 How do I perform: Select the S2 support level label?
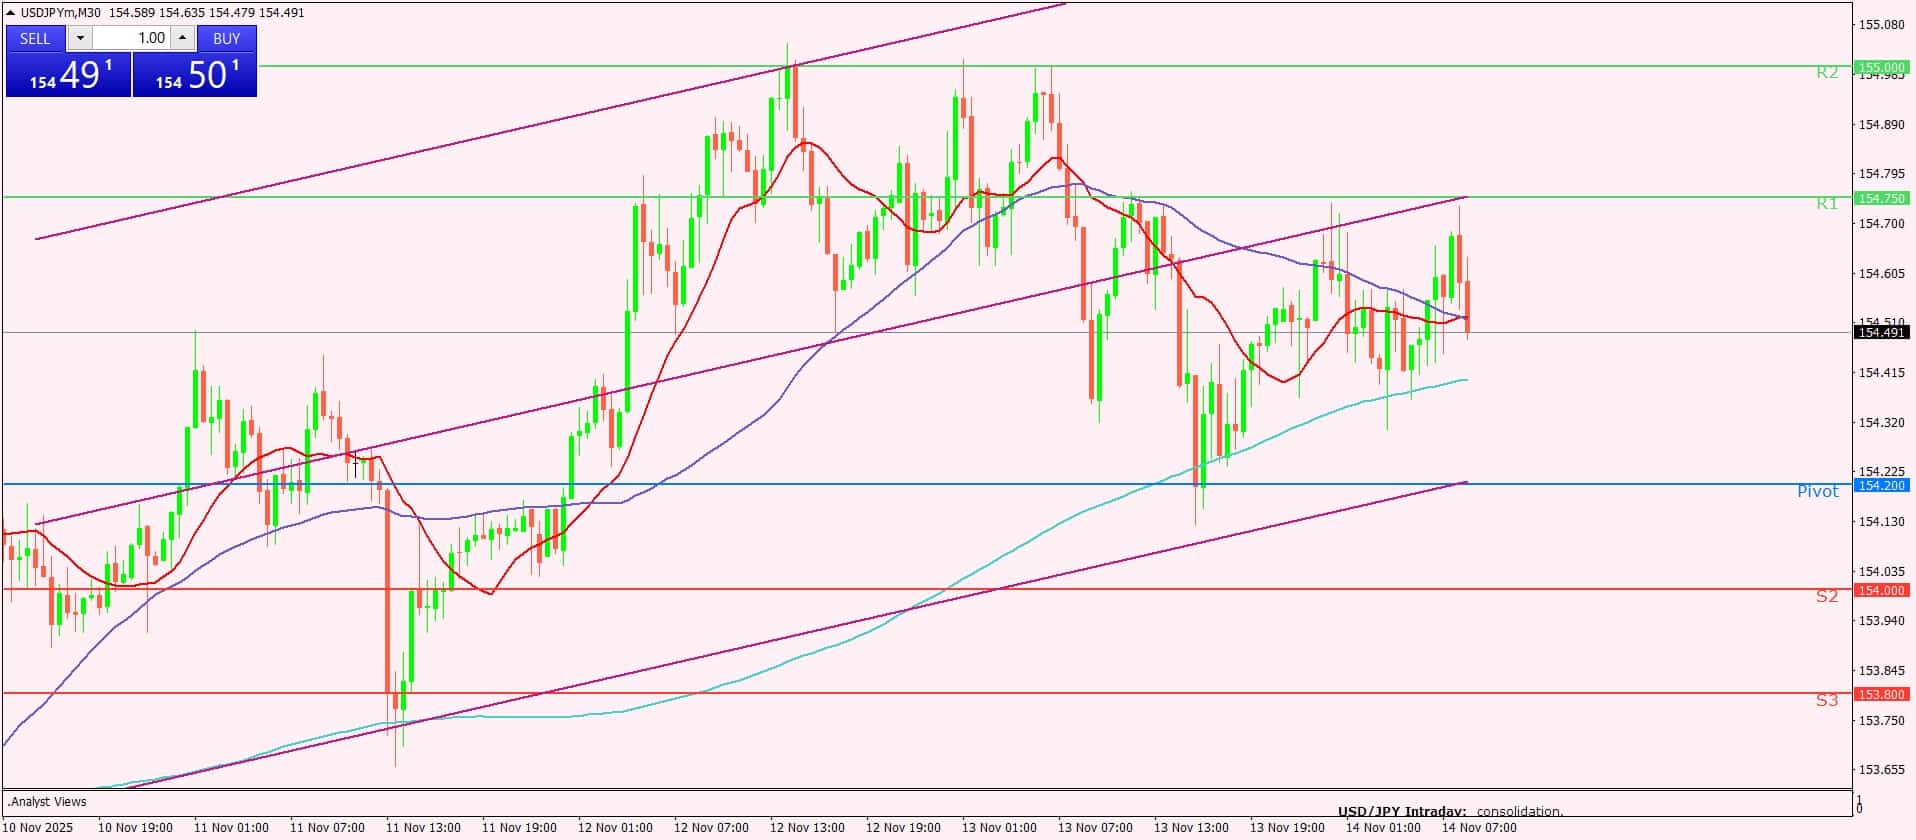point(1827,596)
